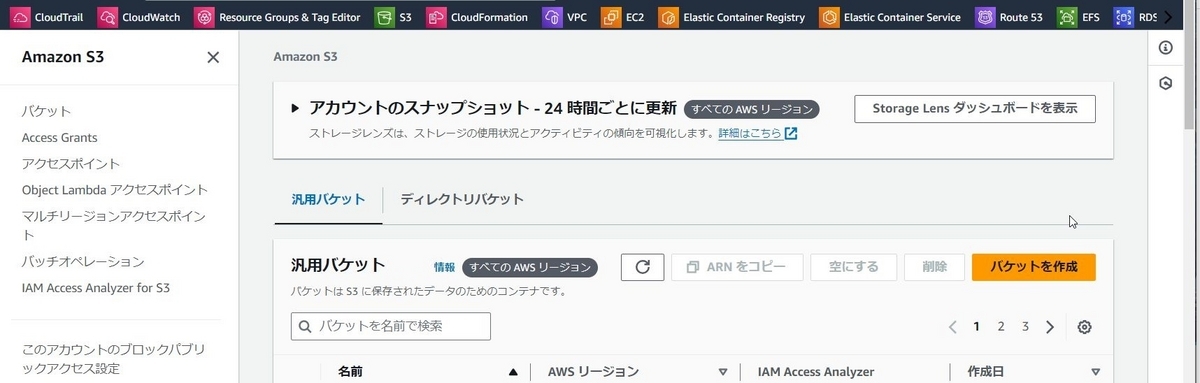The height and width of the screenshot is (383, 1200).
Task: Sort buckets by 名前 column arrow
Action: [513, 372]
